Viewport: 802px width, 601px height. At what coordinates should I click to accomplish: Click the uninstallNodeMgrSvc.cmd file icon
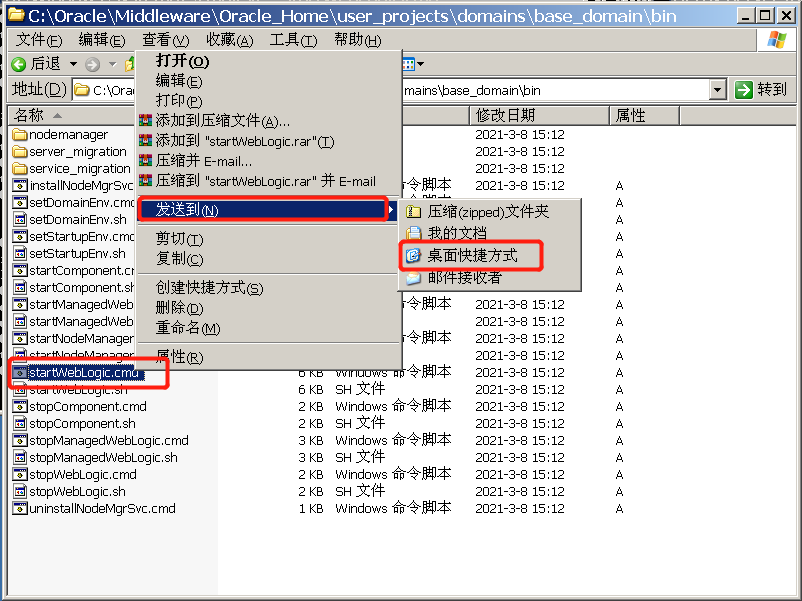pos(19,508)
